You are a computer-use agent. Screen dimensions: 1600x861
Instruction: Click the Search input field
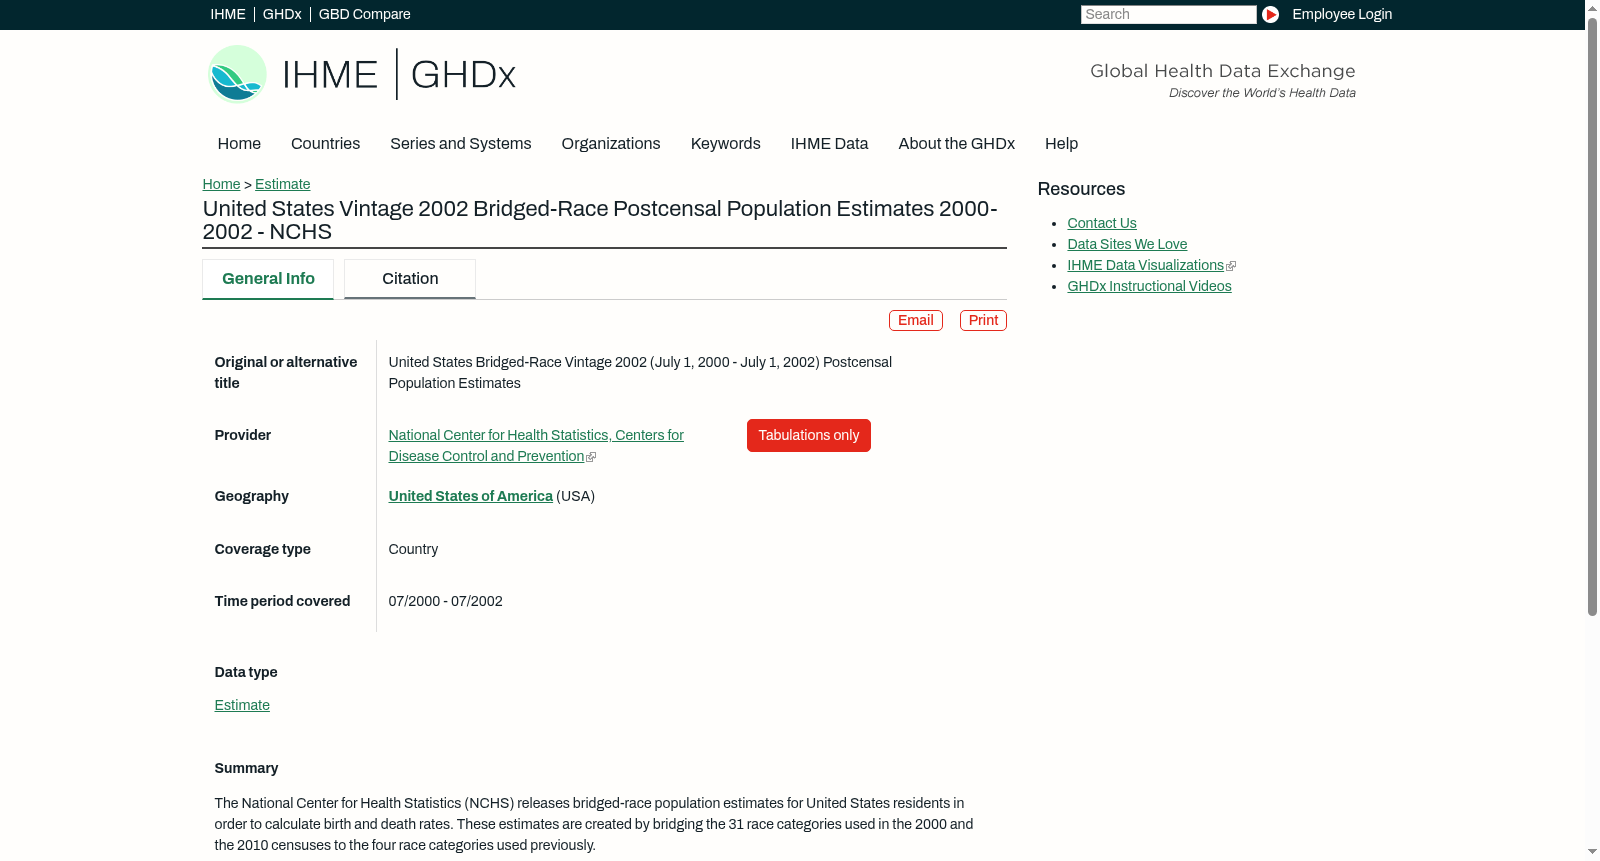pos(1168,14)
